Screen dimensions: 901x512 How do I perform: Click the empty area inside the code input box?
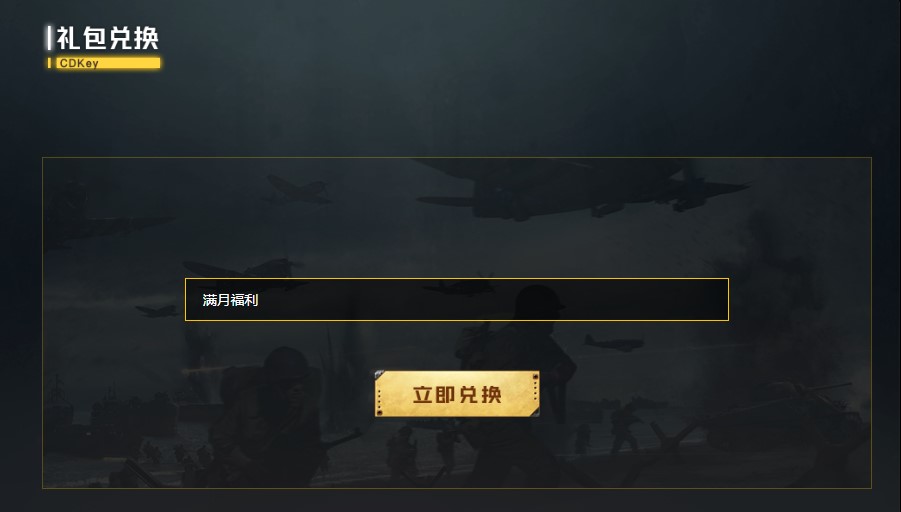point(494,299)
